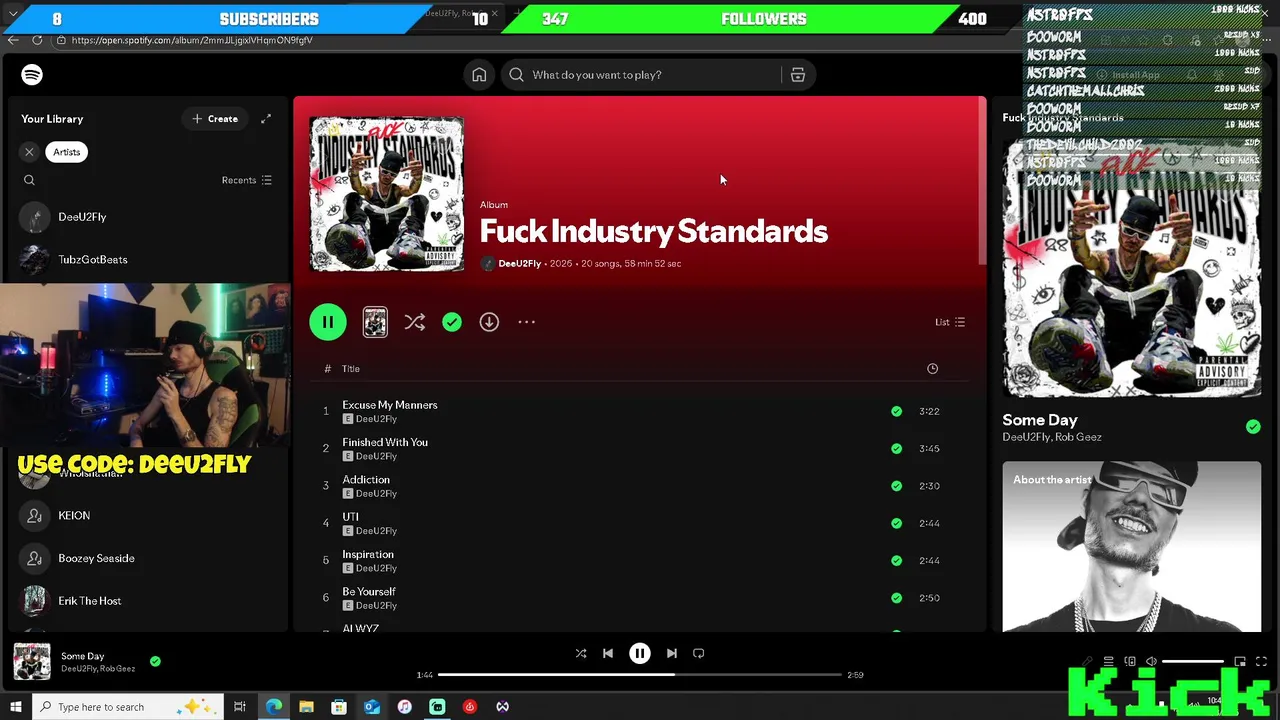Viewport: 1280px width, 720px height.
Task: Click the Now Playing panel album artwork
Action: (1132, 268)
